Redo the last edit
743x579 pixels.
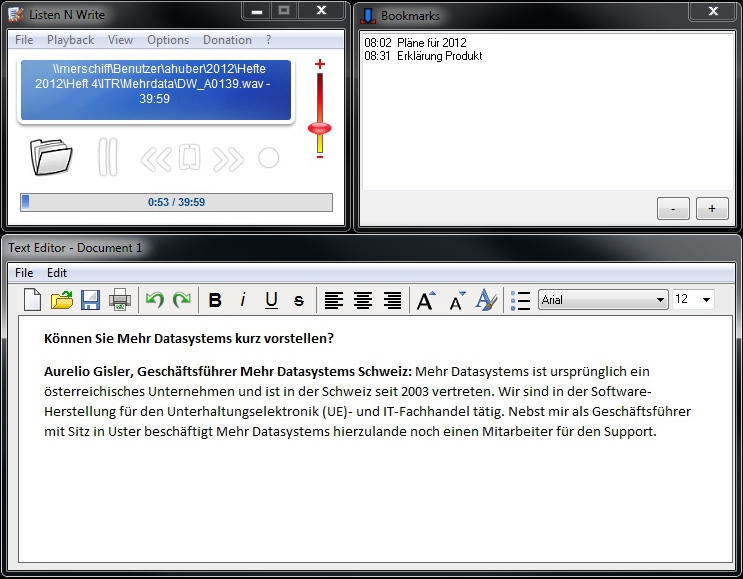coord(182,300)
